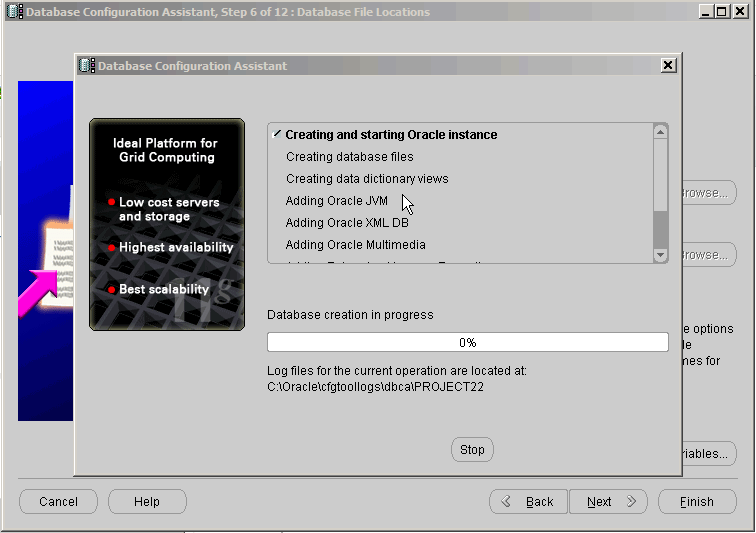This screenshot has width=756, height=533.
Task: Select 'Creating data dictionary views' step
Action: pyautogui.click(x=367, y=179)
